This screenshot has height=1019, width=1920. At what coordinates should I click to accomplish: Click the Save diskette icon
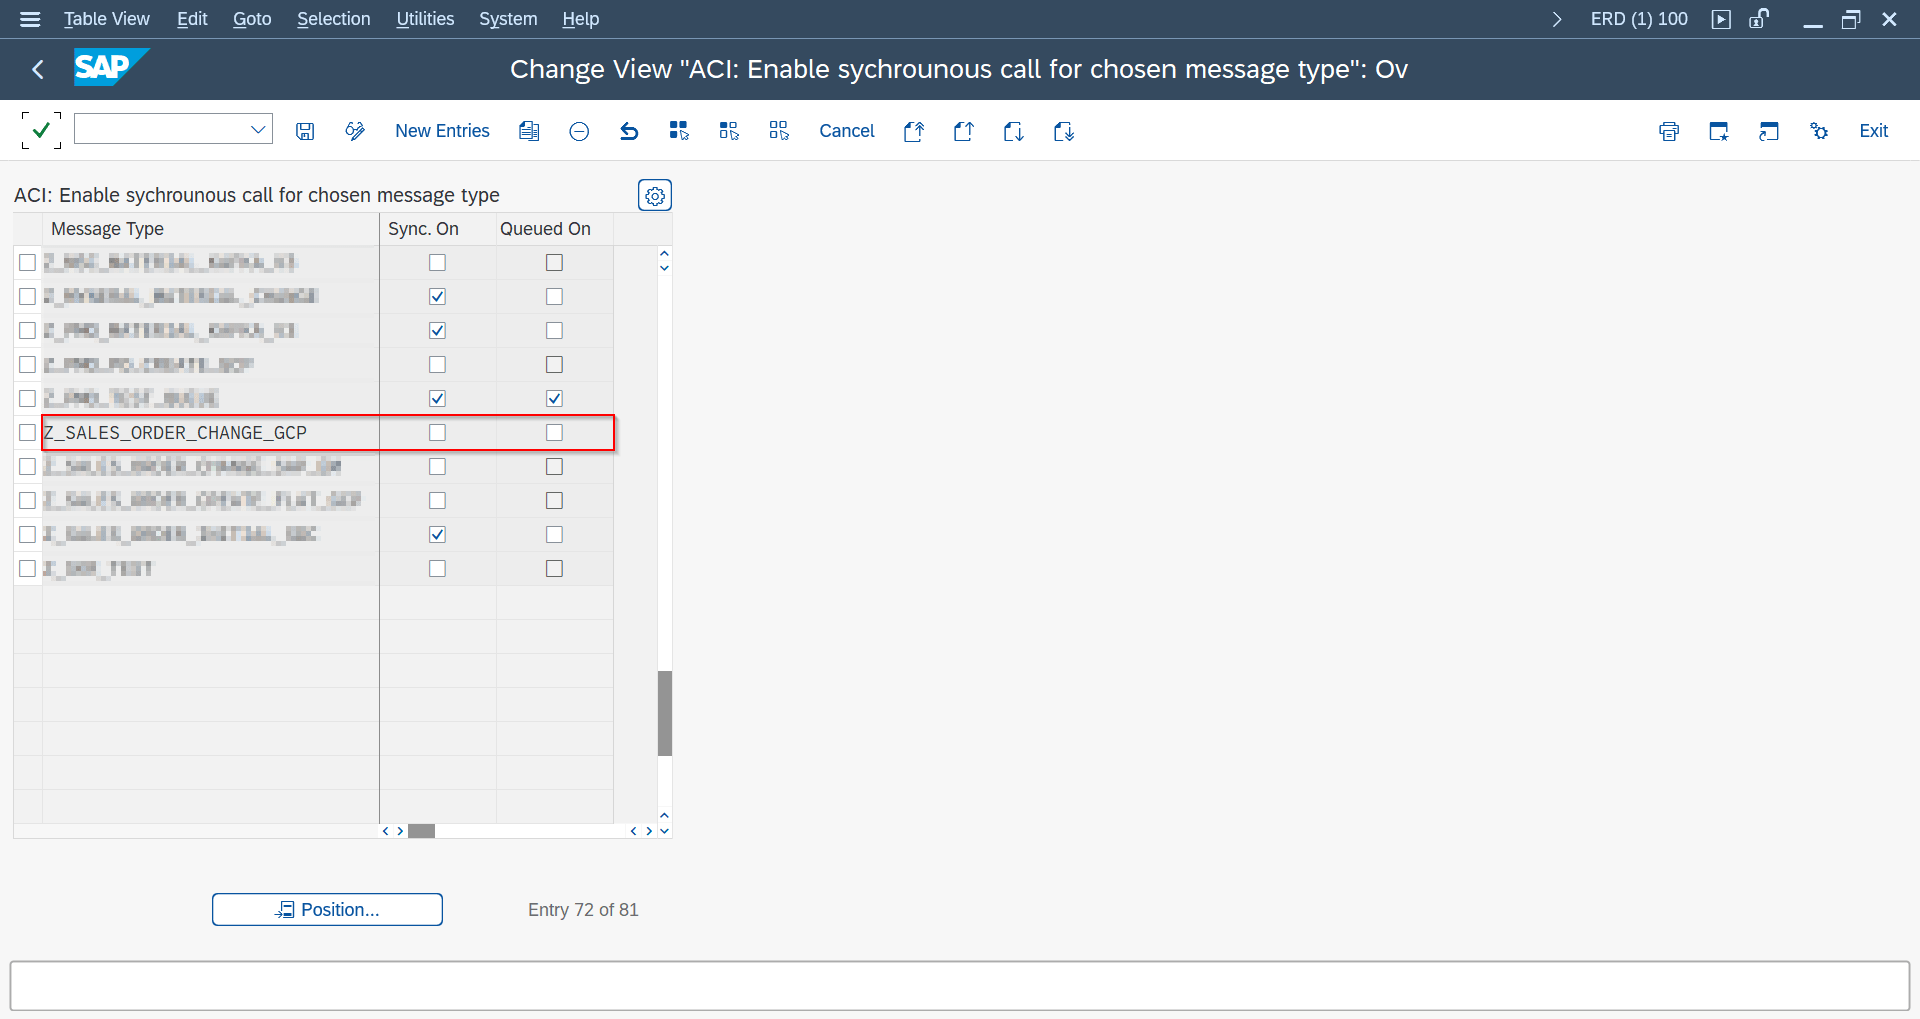tap(305, 131)
